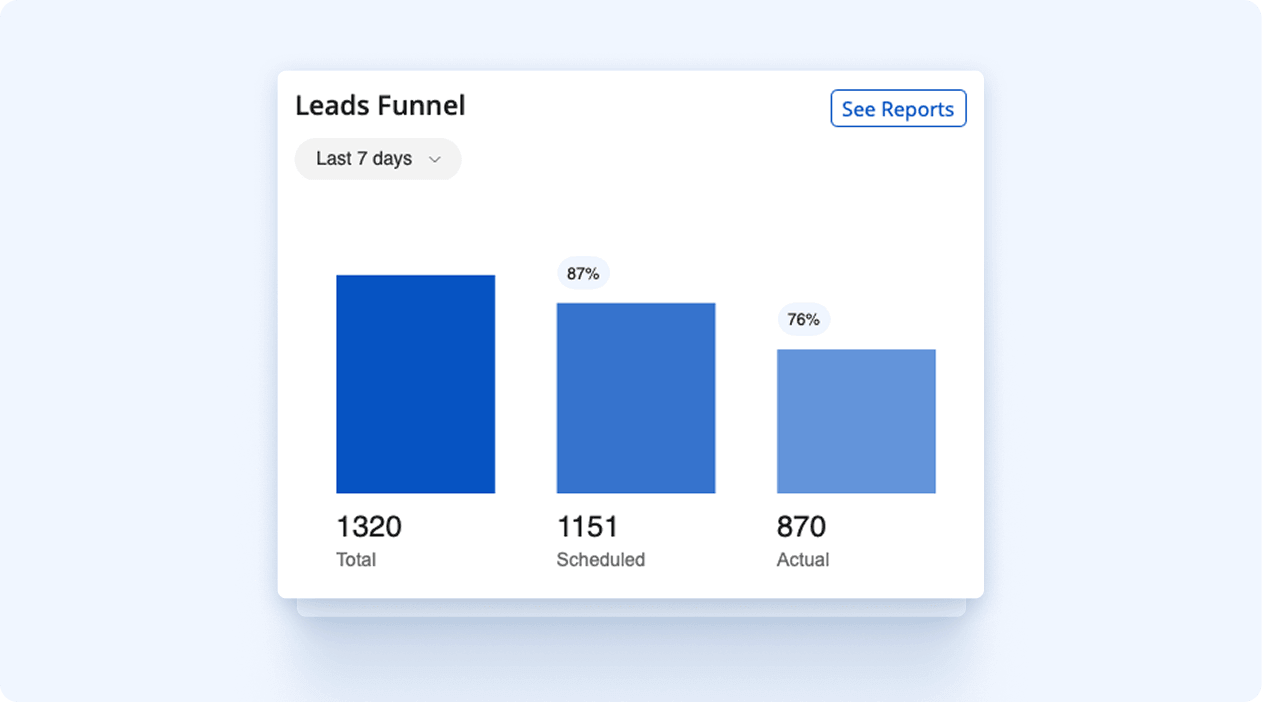Image resolution: width=1262 pixels, height=702 pixels.
Task: Click the percent sign in the 87% badge
Action: point(593,273)
